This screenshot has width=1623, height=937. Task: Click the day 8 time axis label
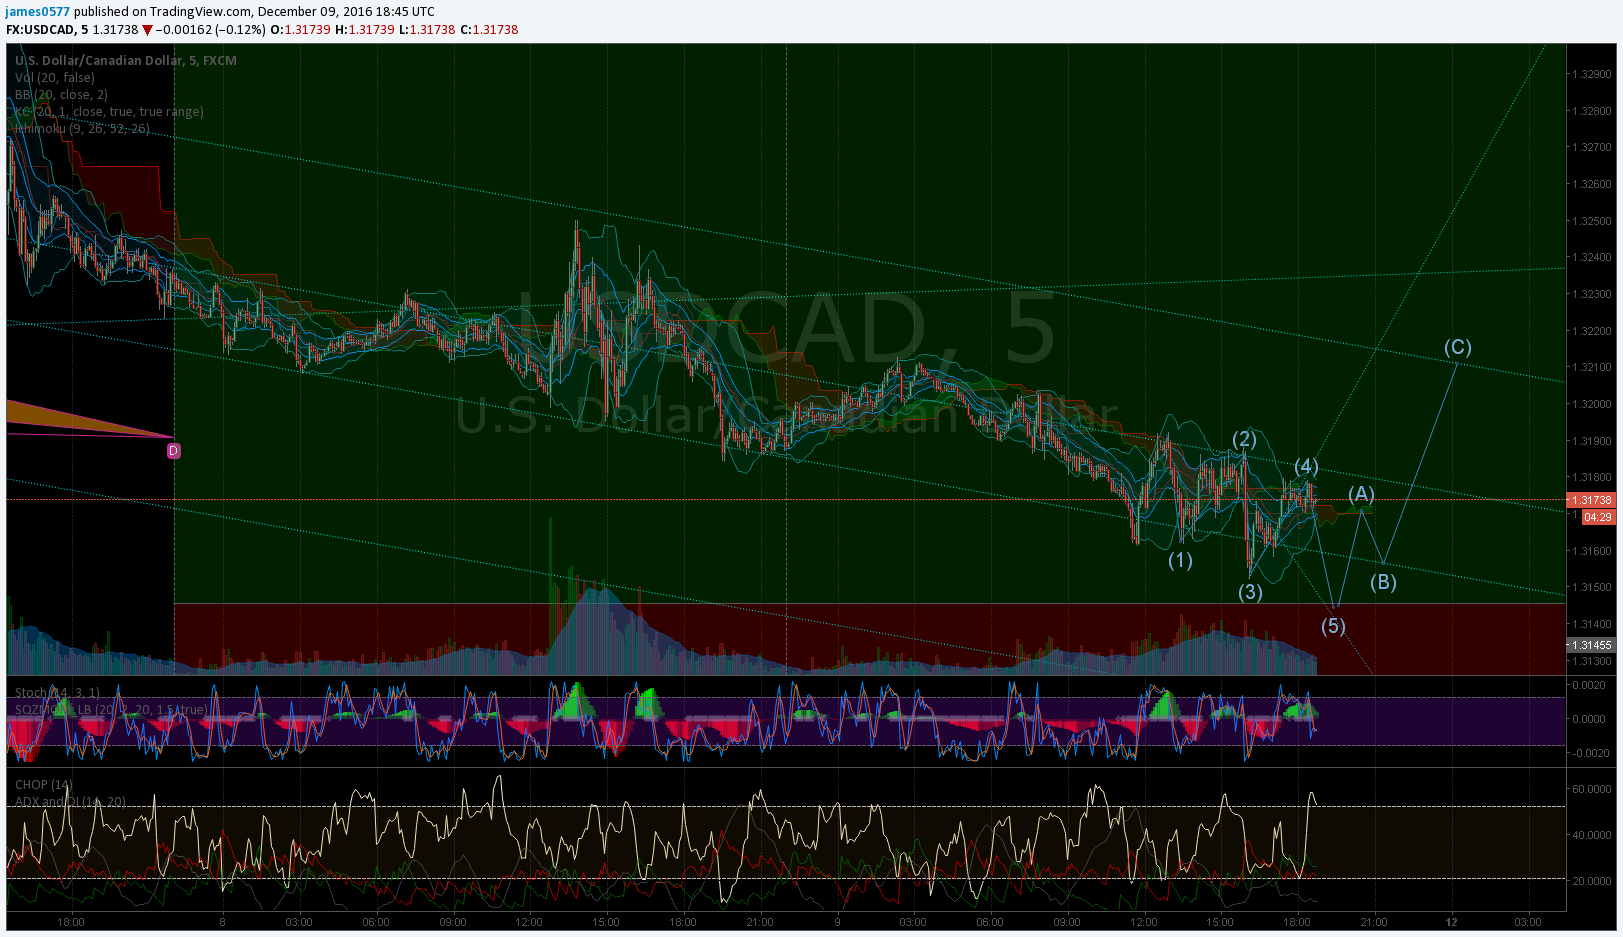(222, 922)
